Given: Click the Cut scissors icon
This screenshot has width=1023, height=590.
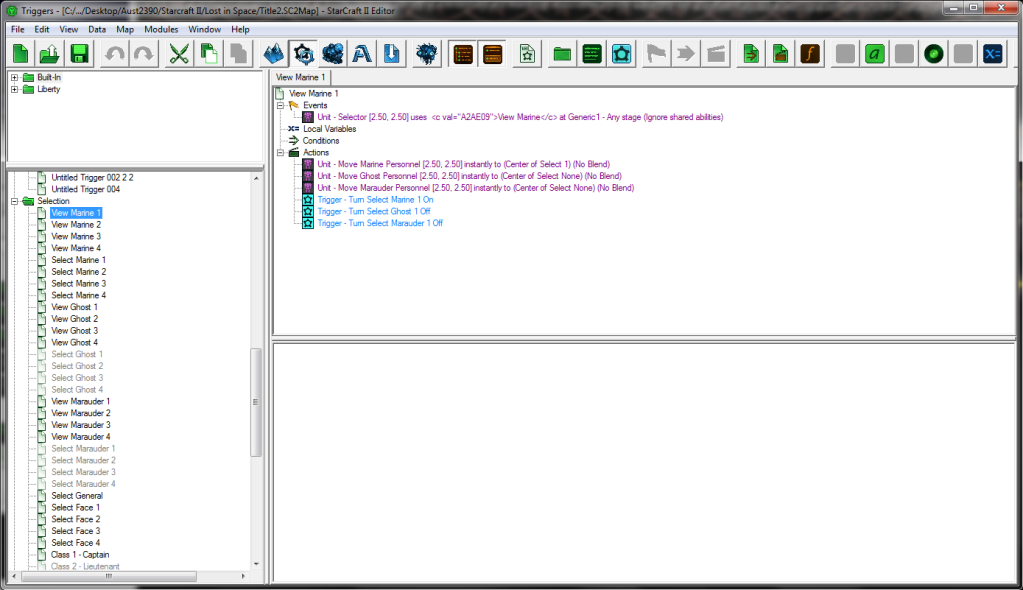Looking at the screenshot, I should coord(179,54).
